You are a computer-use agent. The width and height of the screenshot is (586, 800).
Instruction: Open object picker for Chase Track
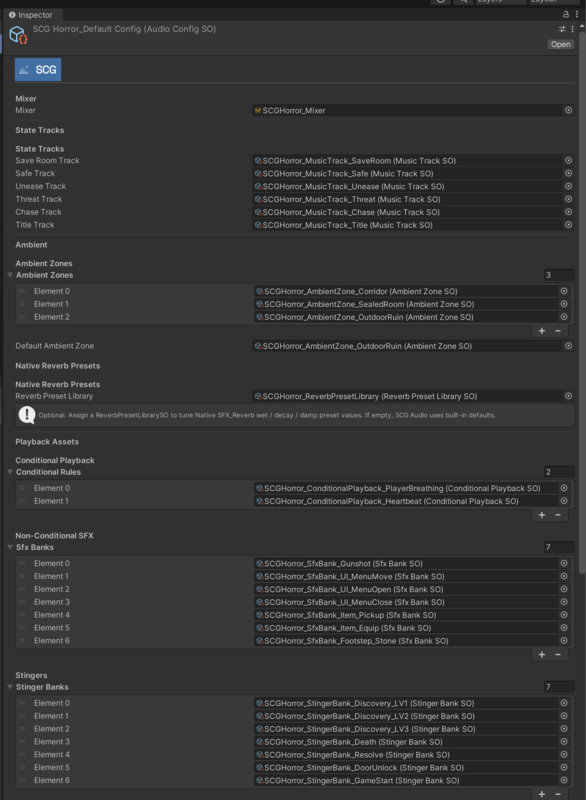pos(568,212)
